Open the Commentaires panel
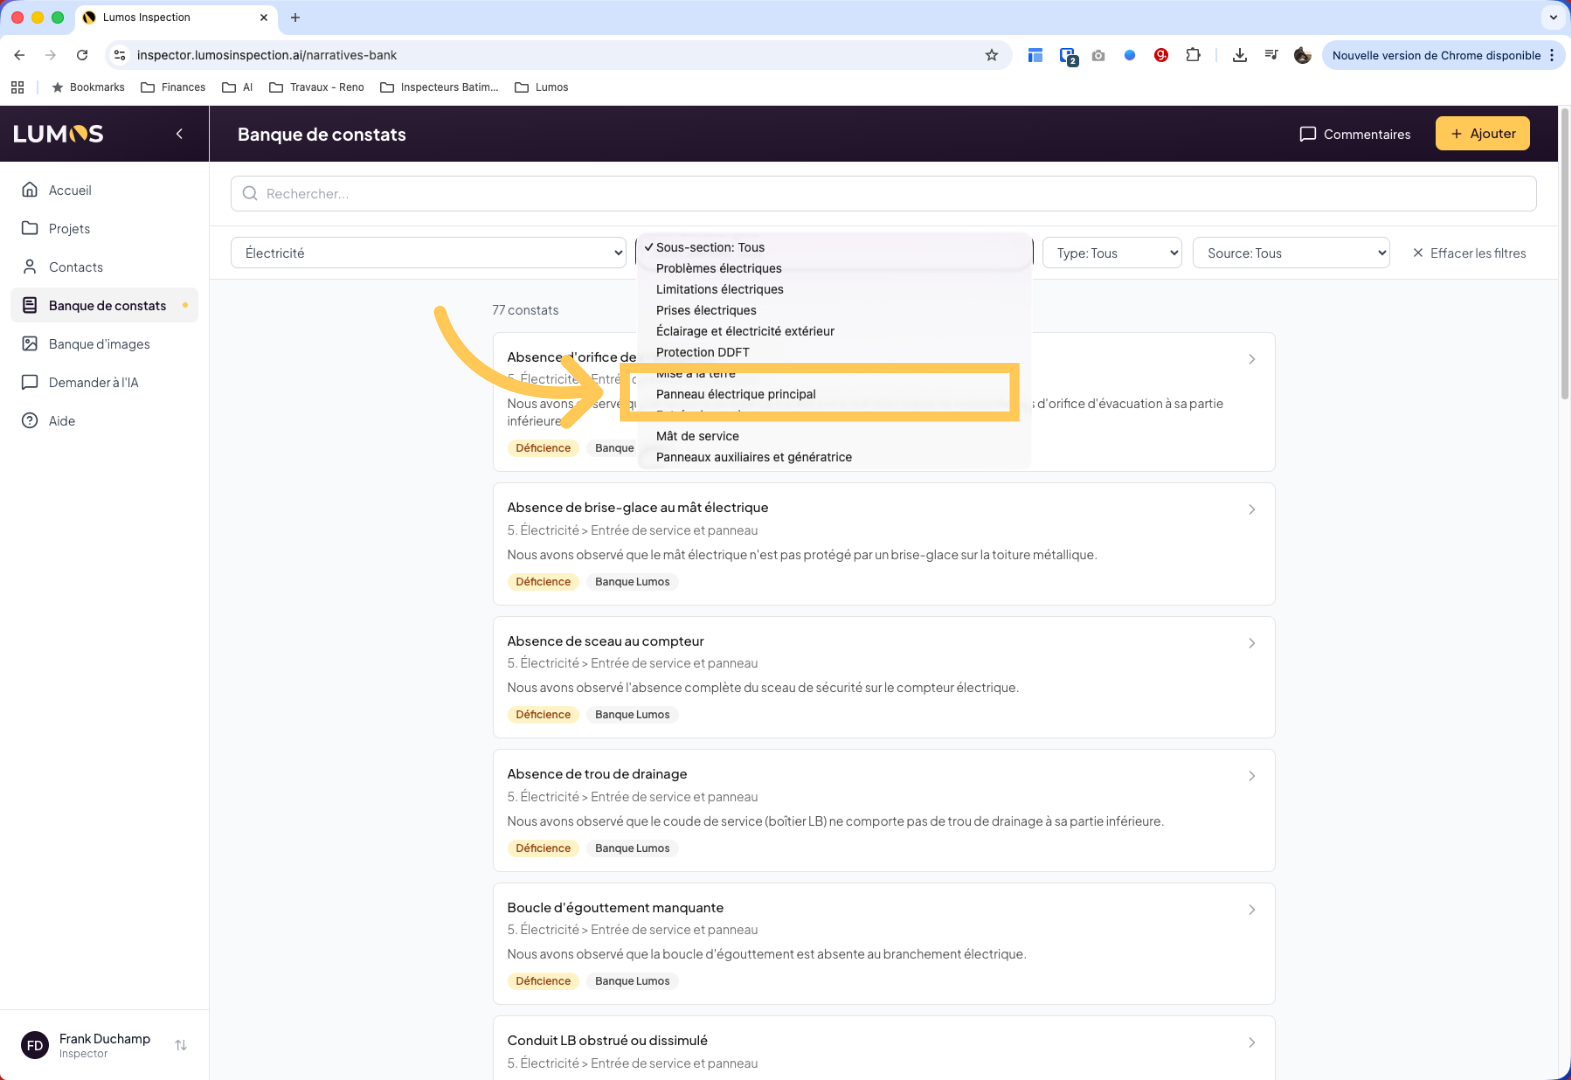Image resolution: width=1571 pixels, height=1080 pixels. tap(1354, 134)
